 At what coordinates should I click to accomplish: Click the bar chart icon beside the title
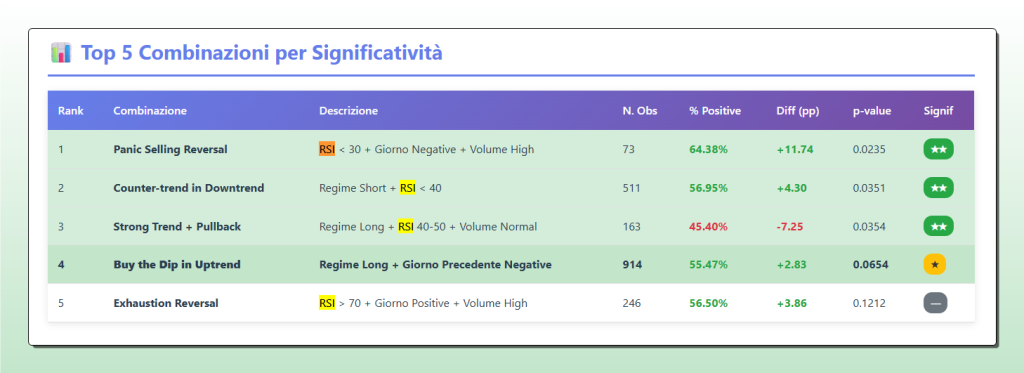coord(60,52)
